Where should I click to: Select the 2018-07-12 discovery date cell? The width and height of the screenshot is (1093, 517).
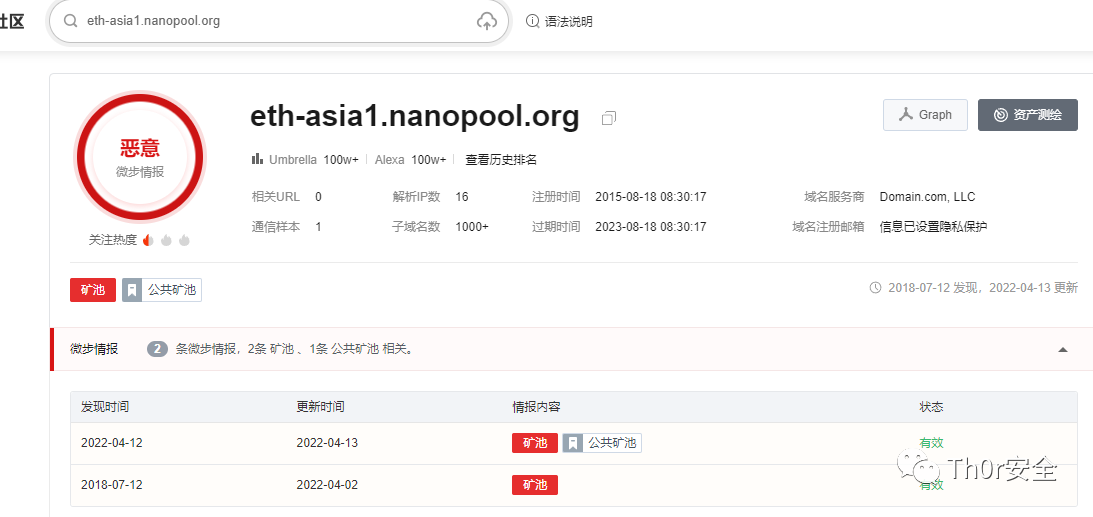click(112, 484)
